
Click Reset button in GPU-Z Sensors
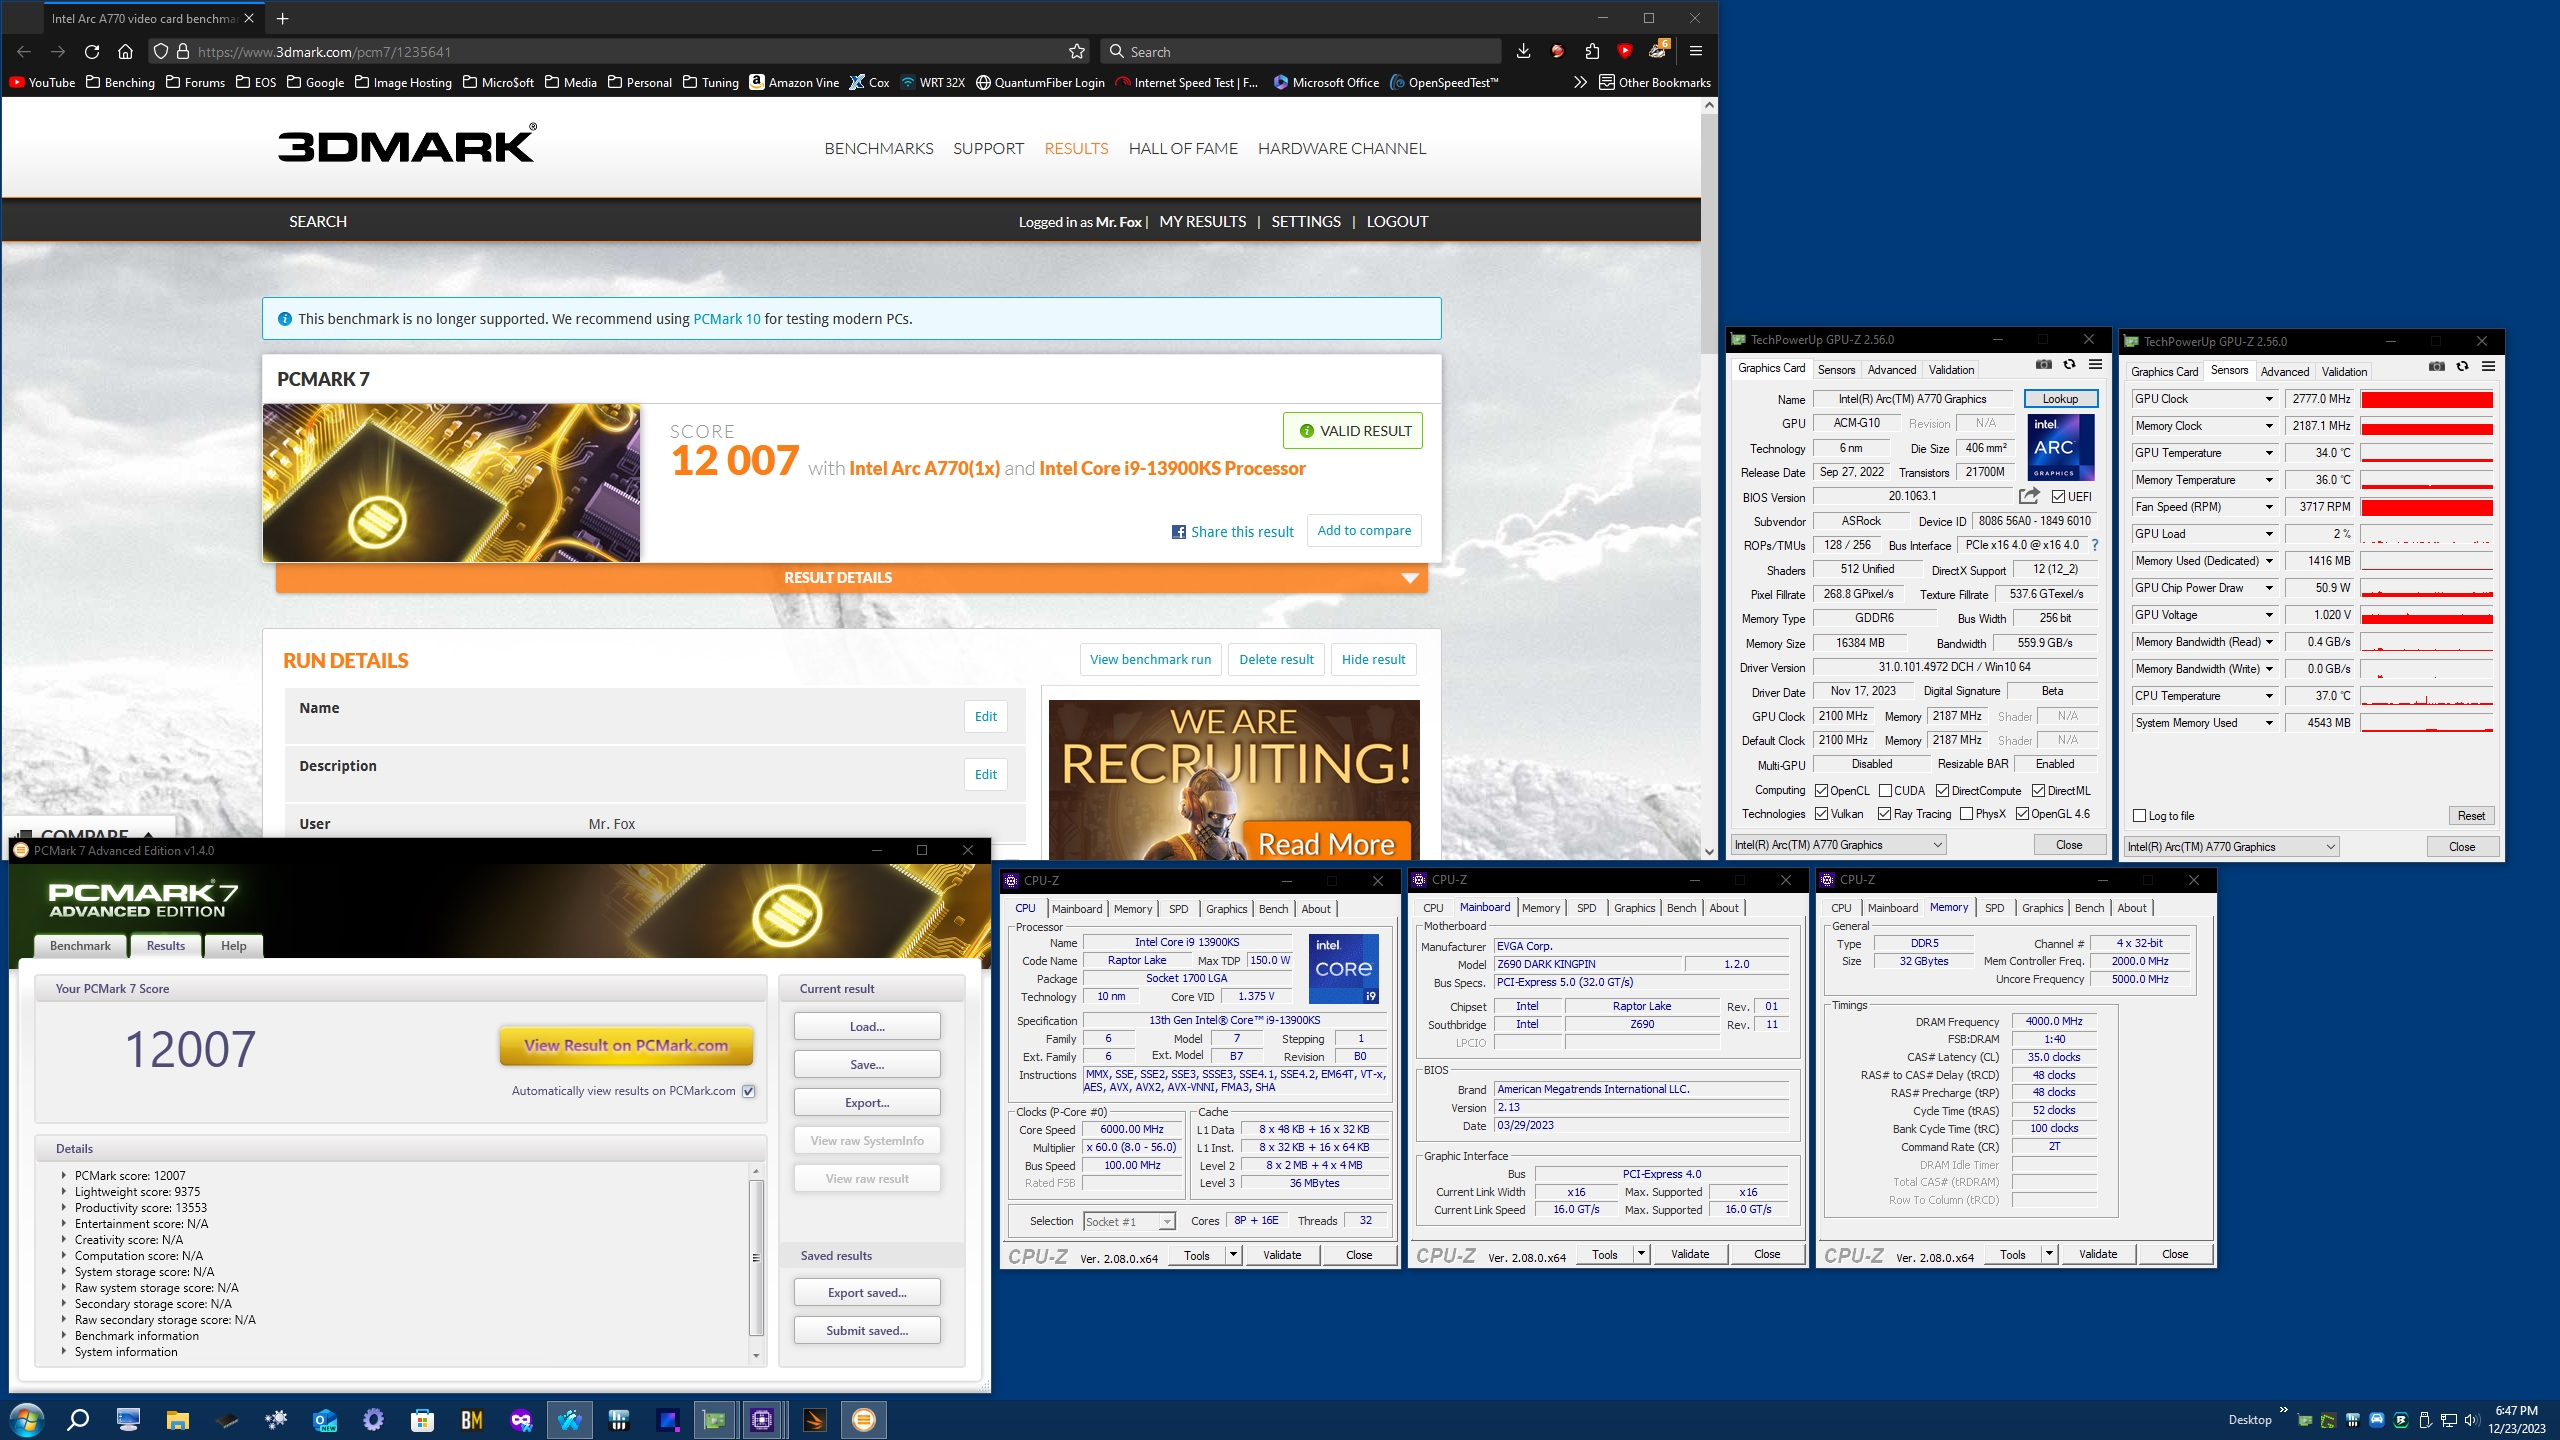coord(2471,816)
